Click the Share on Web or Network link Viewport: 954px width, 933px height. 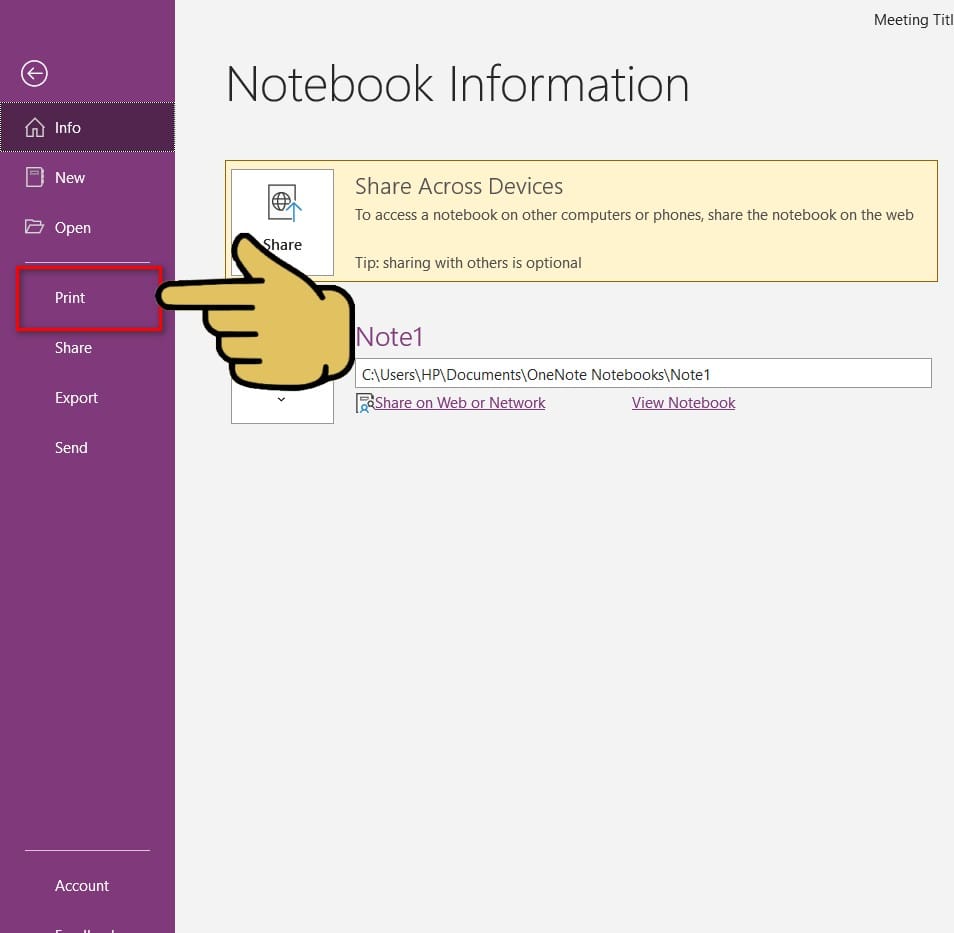(x=460, y=403)
